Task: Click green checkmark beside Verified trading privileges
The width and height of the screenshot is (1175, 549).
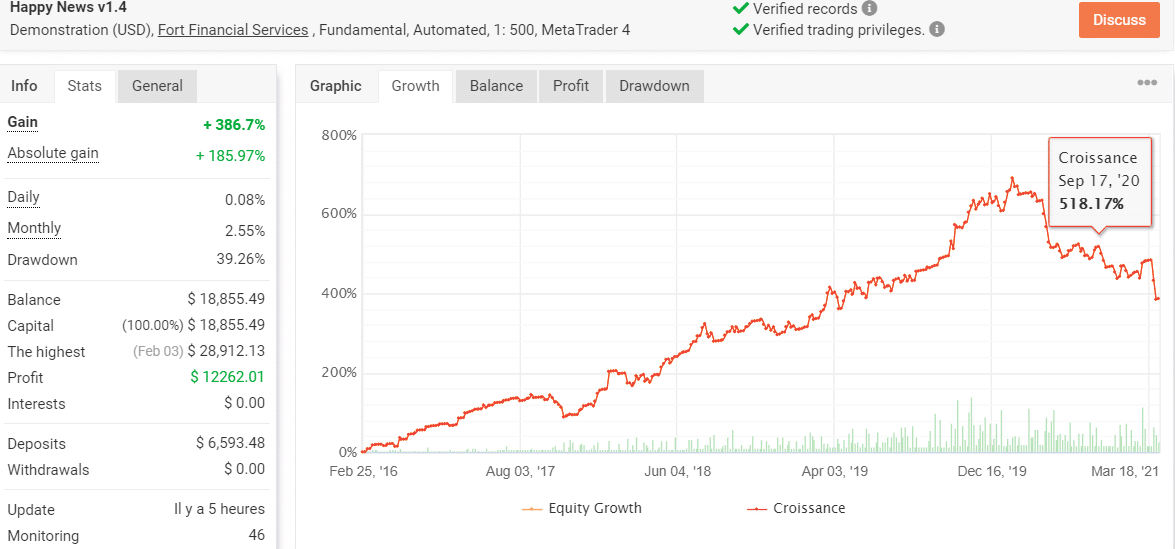Action: click(740, 30)
